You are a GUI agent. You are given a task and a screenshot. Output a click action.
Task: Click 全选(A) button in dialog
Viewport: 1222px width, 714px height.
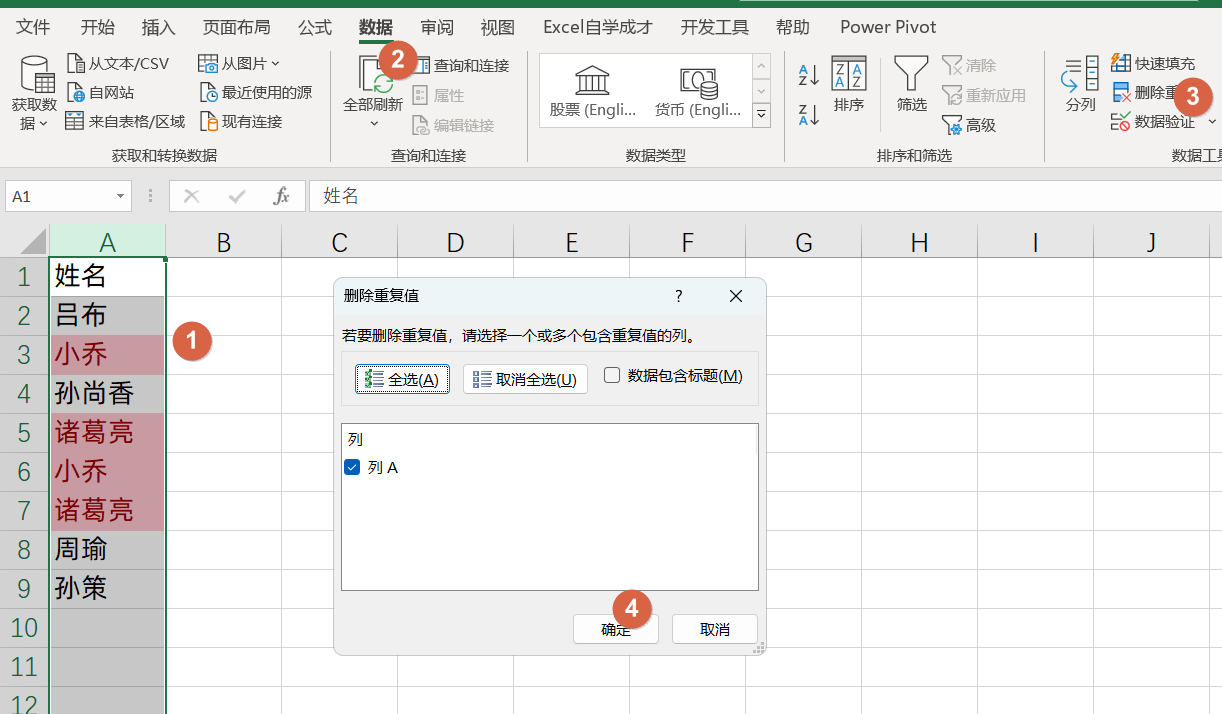click(x=402, y=379)
